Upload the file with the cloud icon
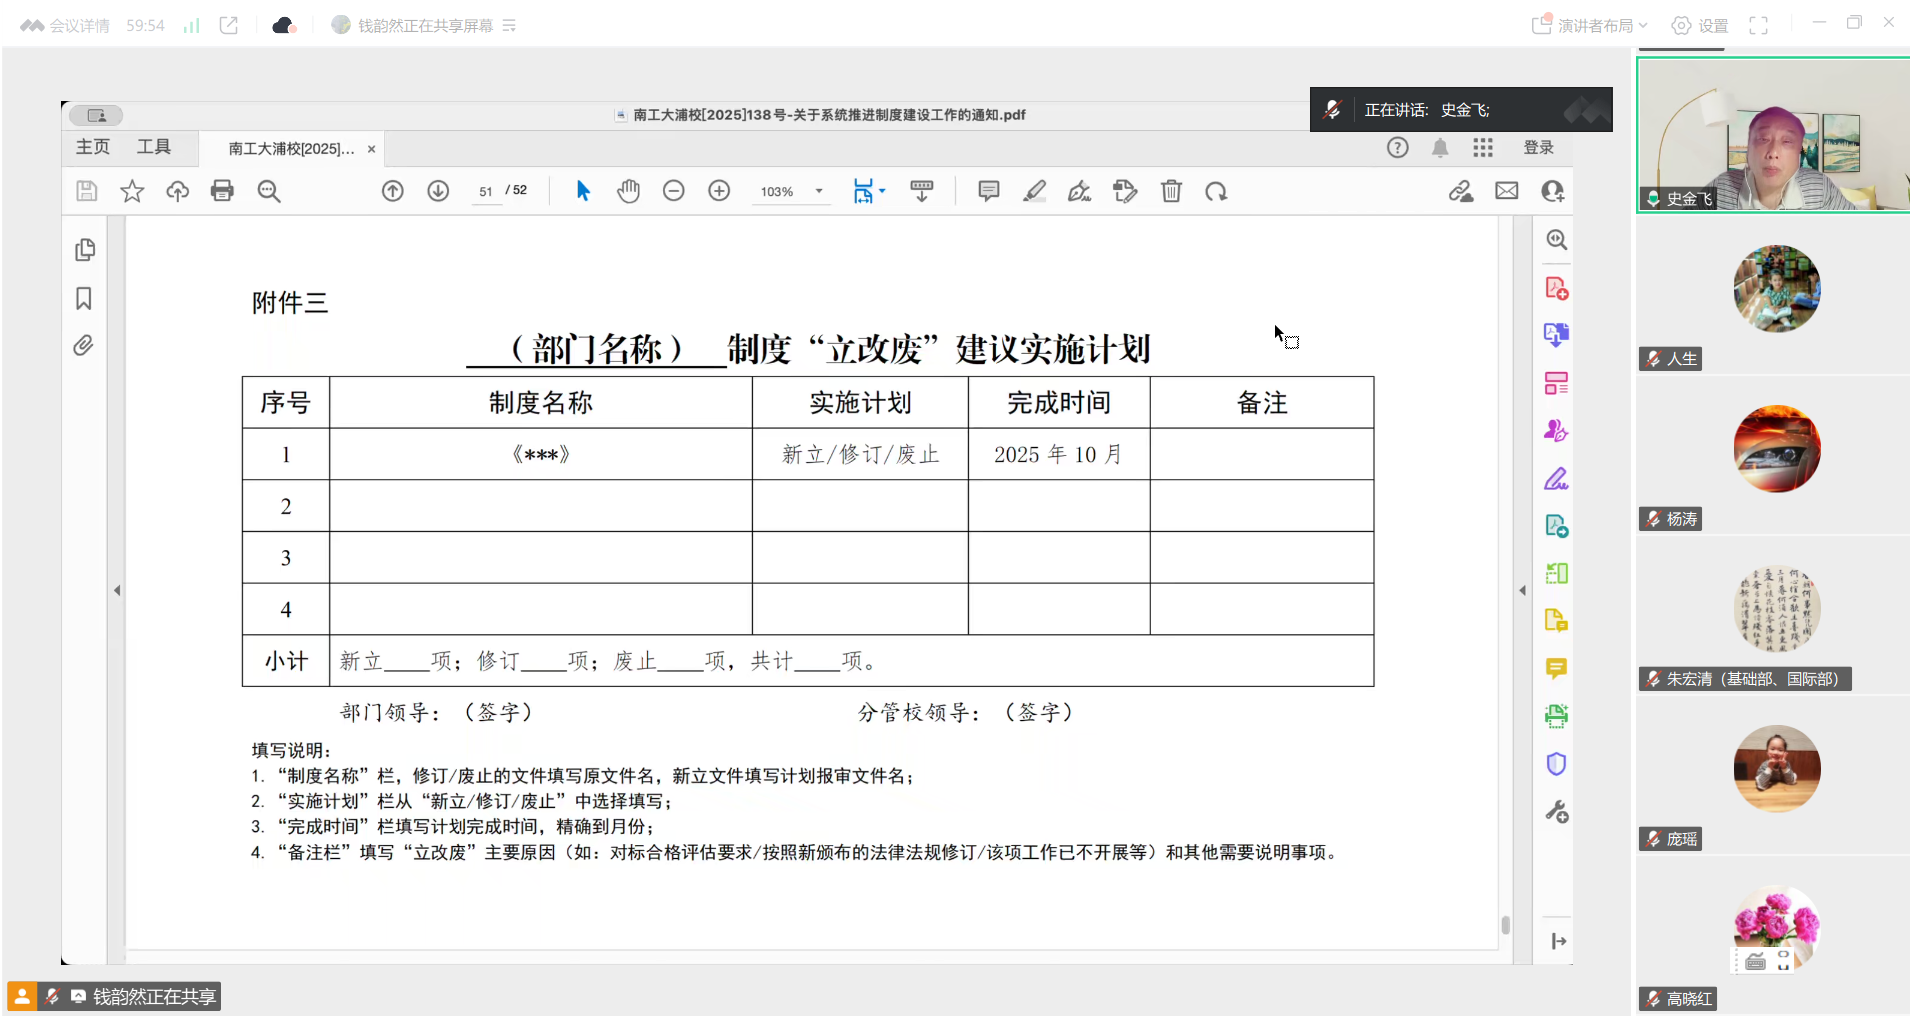The image size is (1910, 1016). pyautogui.click(x=177, y=191)
